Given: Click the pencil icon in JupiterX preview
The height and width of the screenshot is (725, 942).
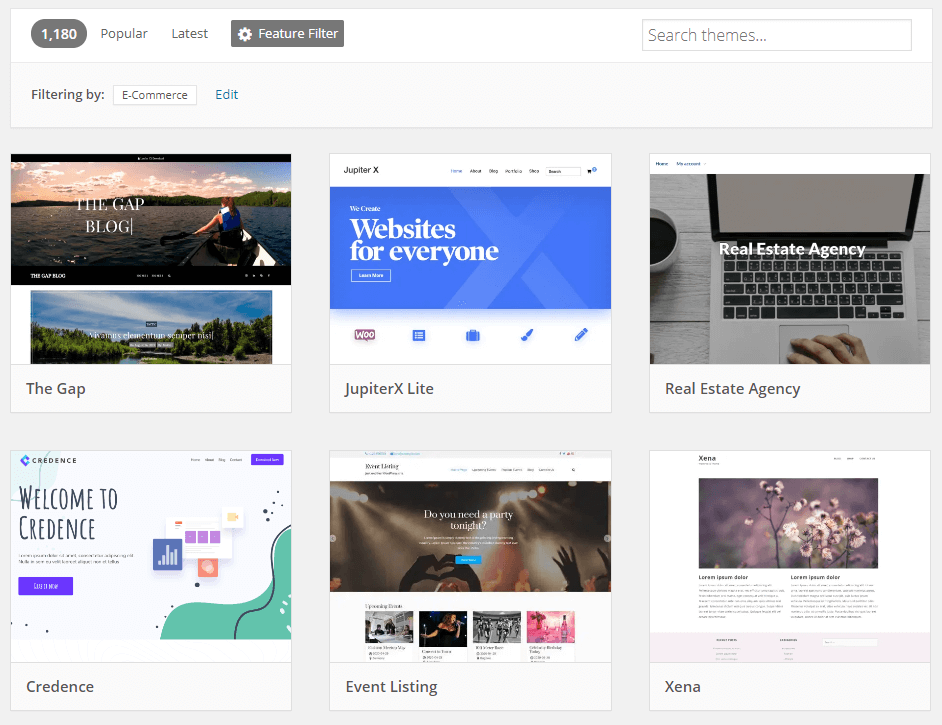Looking at the screenshot, I should 581,336.
